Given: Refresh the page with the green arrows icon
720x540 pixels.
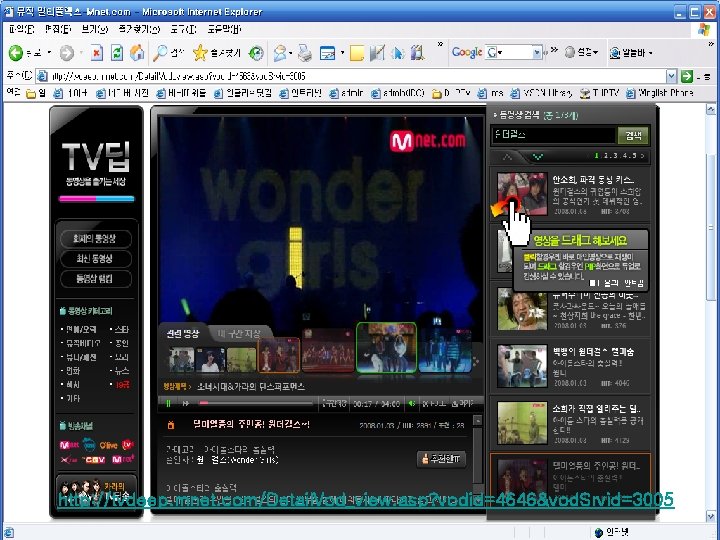Looking at the screenshot, I should tap(117, 53).
